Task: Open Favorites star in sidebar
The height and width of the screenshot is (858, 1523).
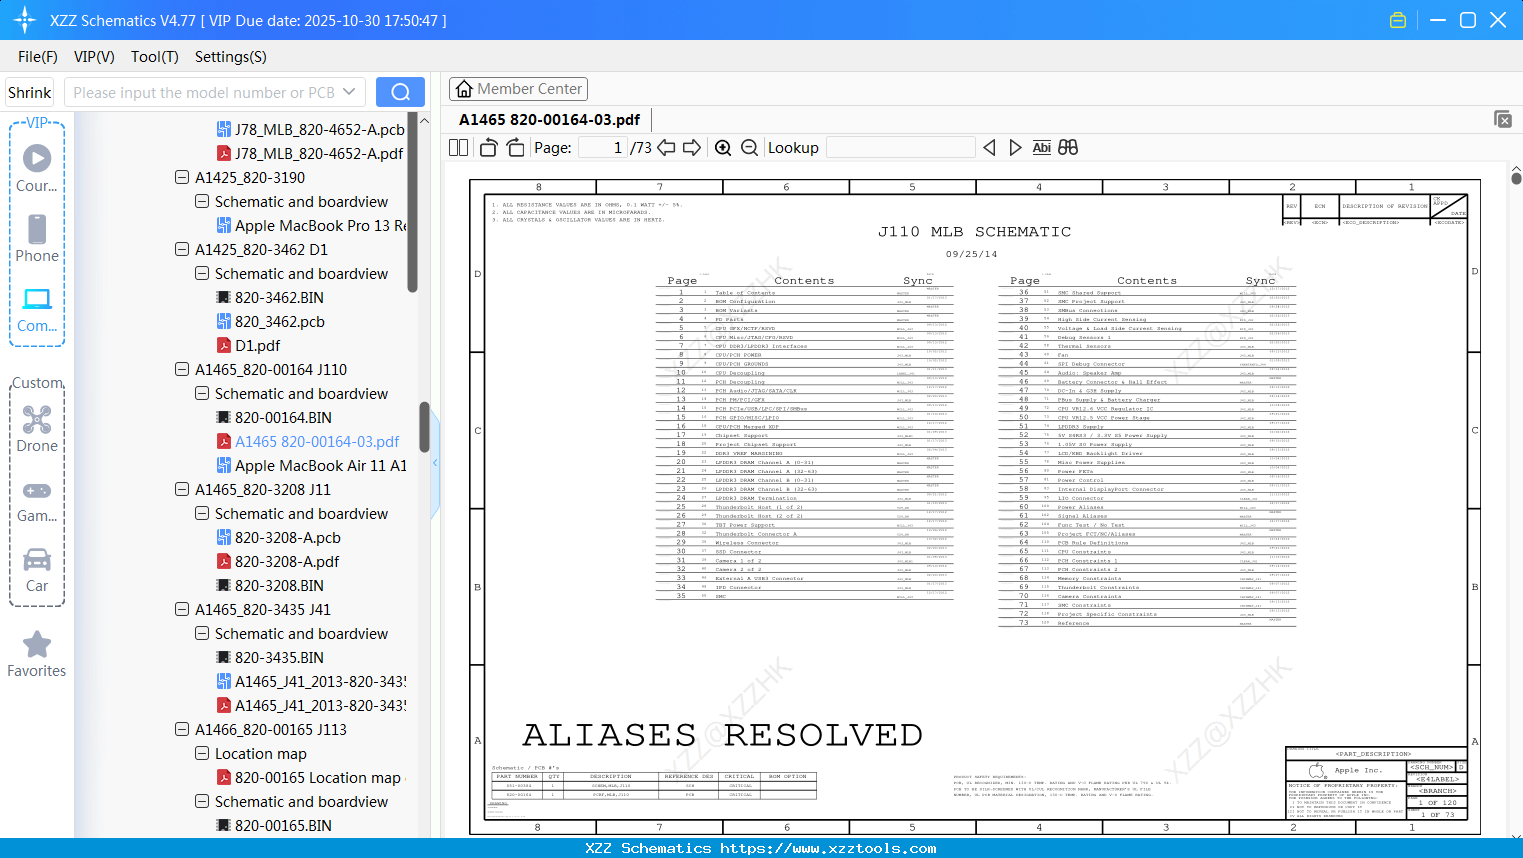Action: pos(37,654)
